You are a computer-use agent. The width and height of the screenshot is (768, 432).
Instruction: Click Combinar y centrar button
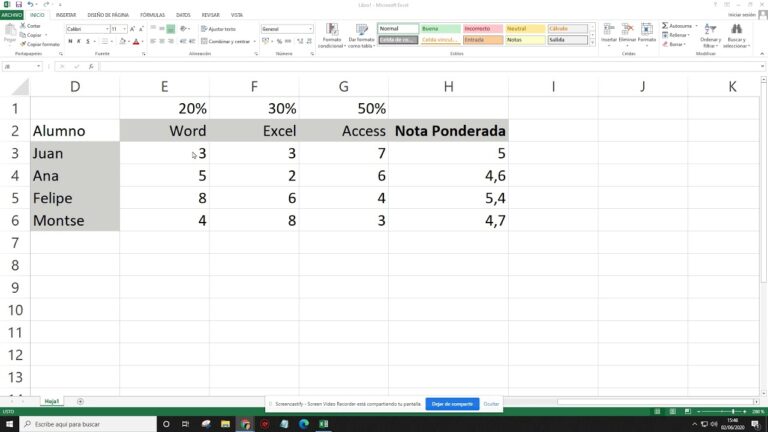(x=225, y=42)
